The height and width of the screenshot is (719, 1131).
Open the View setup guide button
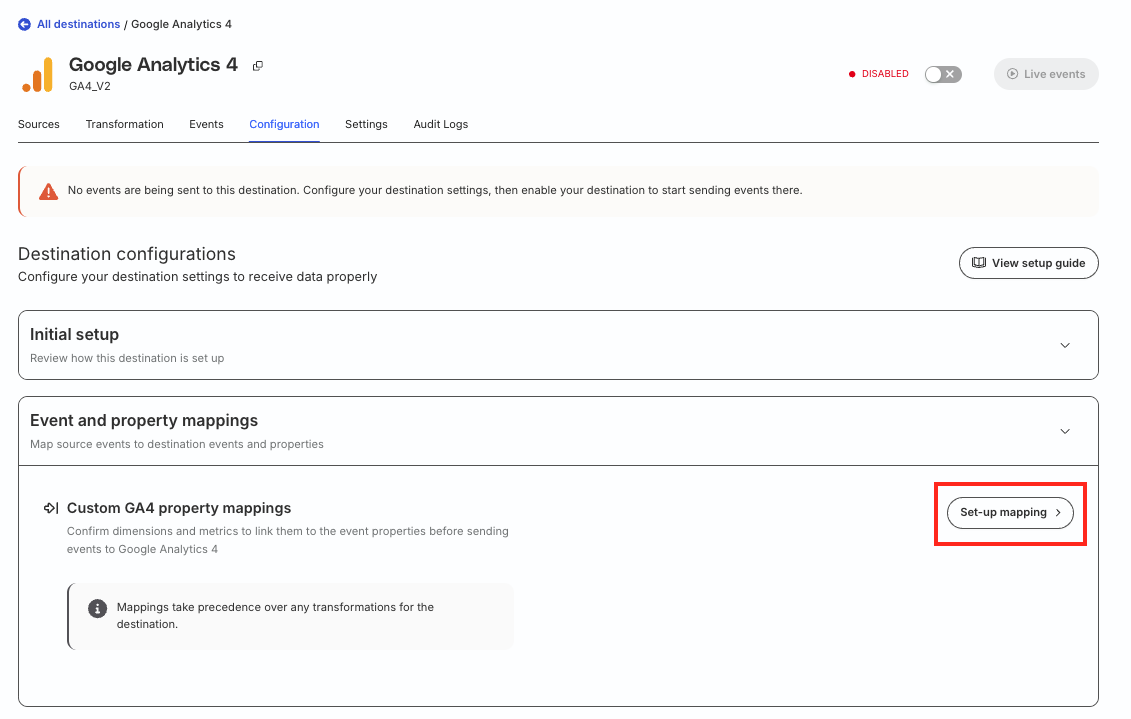coord(1029,263)
